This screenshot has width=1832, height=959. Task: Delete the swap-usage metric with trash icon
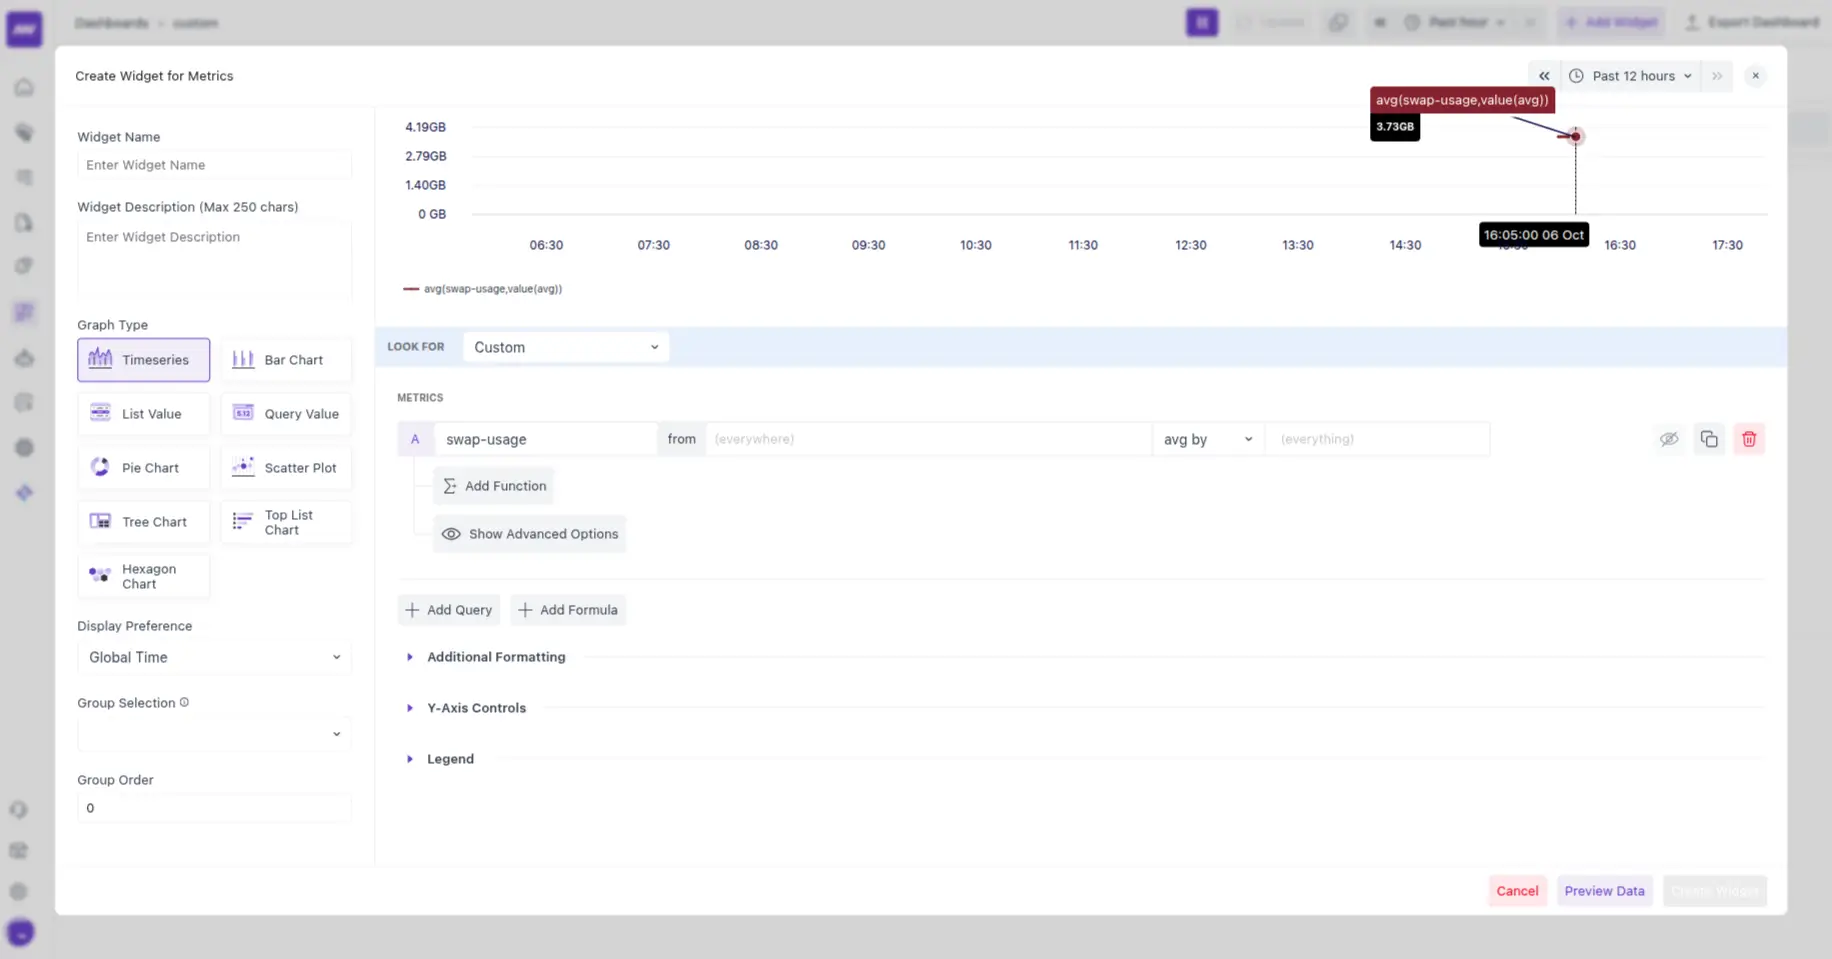(1749, 438)
